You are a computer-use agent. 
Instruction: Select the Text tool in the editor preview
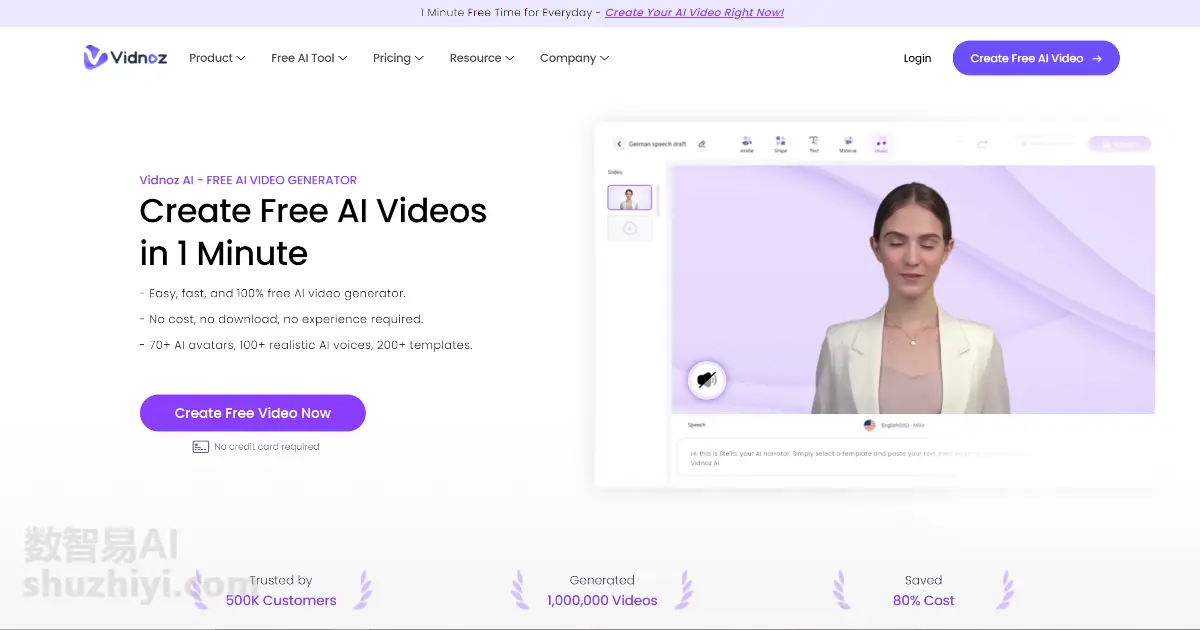(814, 144)
